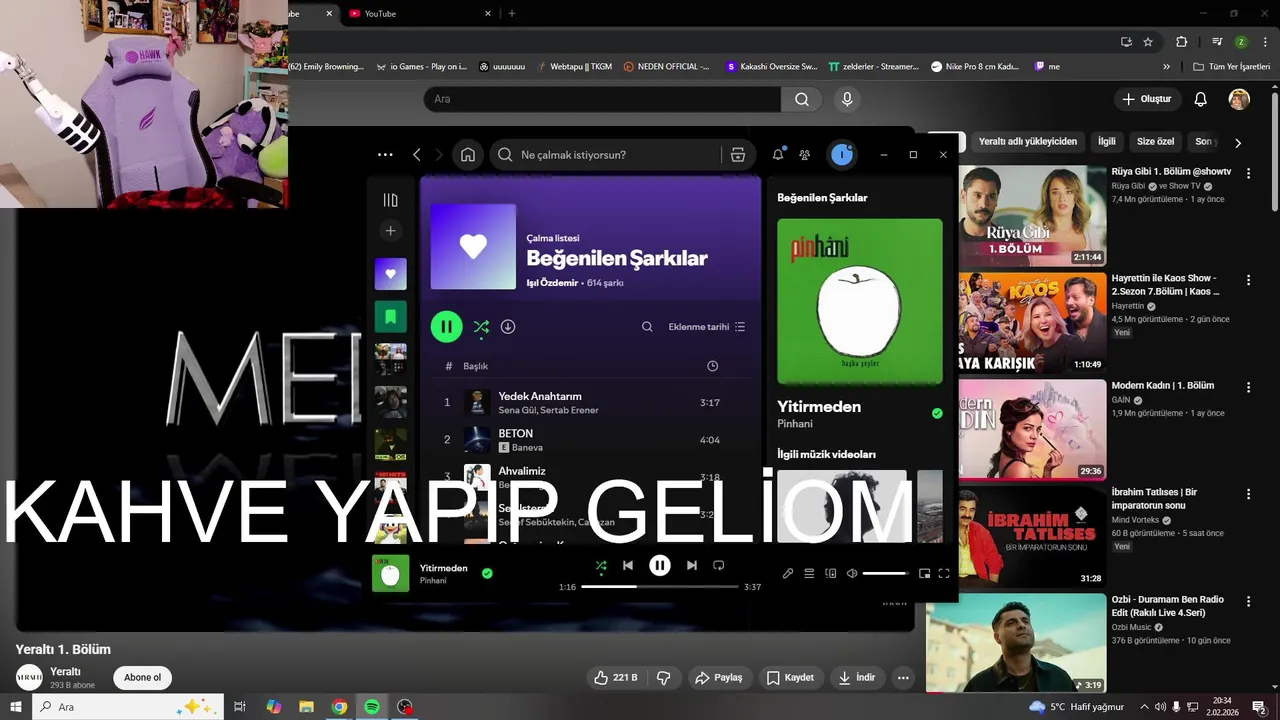Open options for 'Rüya Gibi 1. Bölüm' video
1280x720 pixels.
1248,173
